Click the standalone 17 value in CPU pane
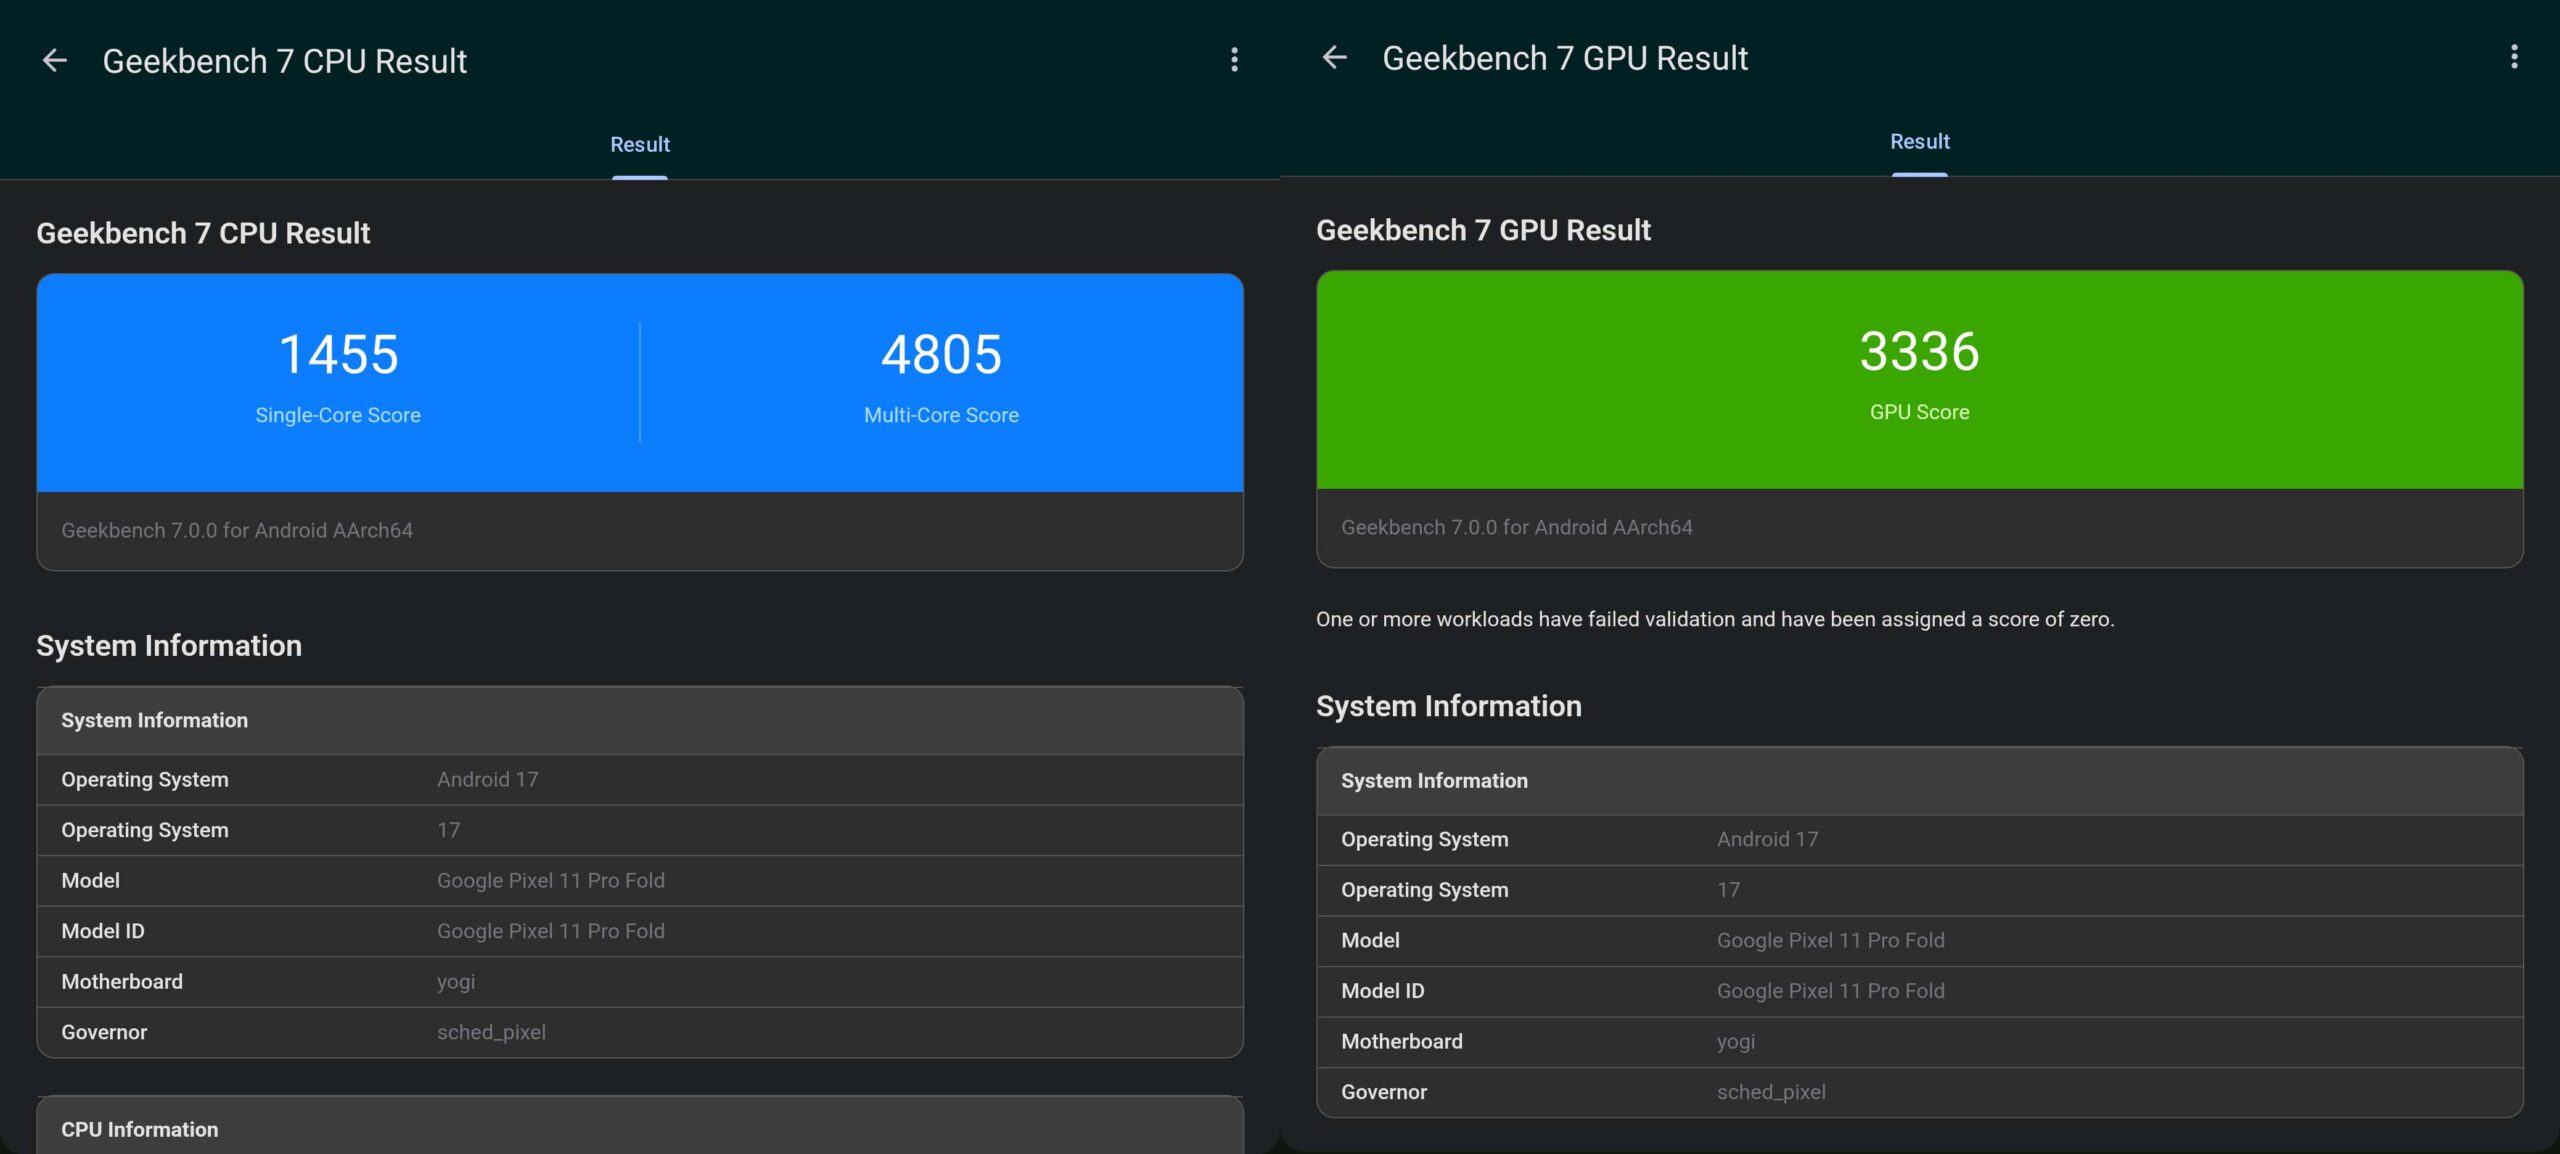 coord(448,830)
